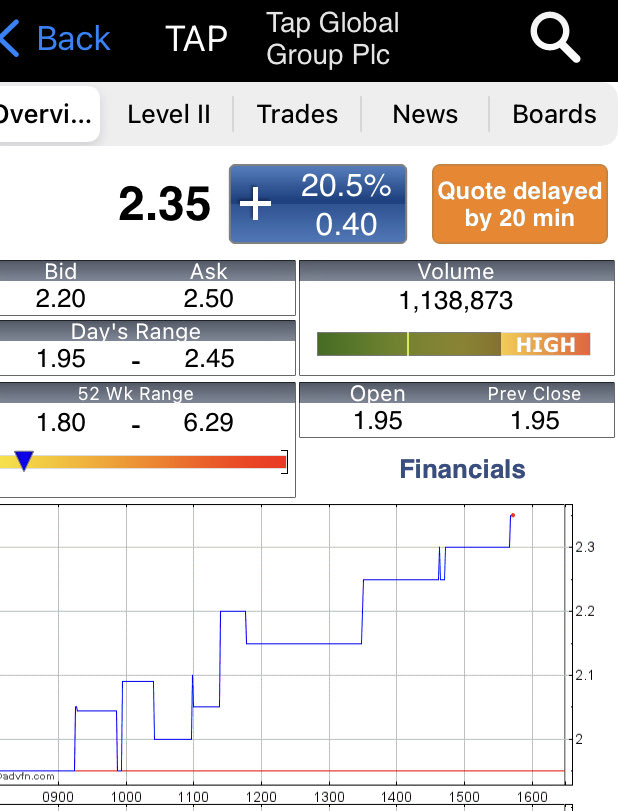Image resolution: width=618 pixels, height=811 pixels.
Task: Tap the 2.2 price label on chart axis
Action: (x=585, y=611)
